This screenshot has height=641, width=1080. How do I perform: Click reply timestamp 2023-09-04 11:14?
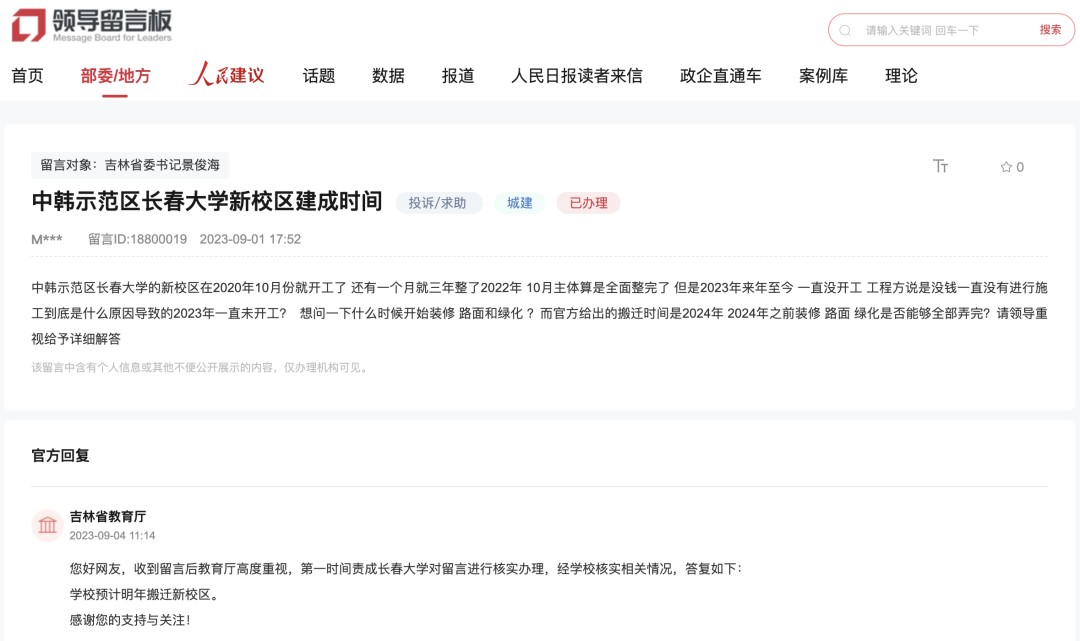click(112, 536)
